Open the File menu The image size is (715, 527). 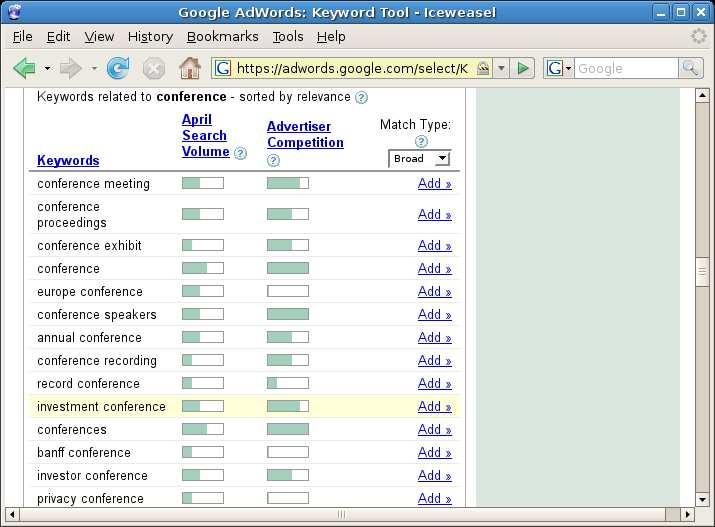(22, 36)
